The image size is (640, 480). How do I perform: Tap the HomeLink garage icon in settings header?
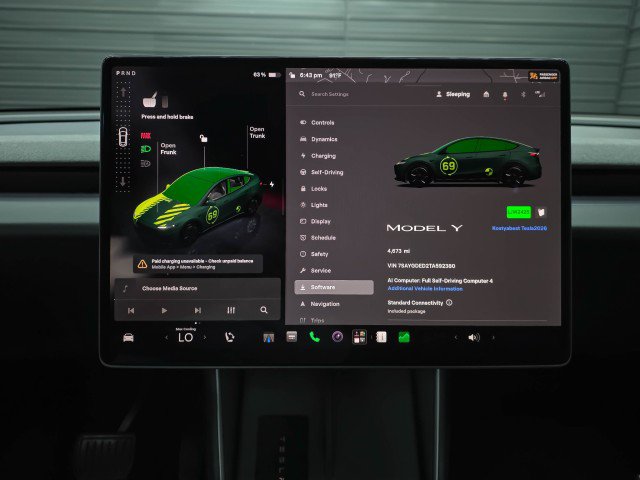486,94
